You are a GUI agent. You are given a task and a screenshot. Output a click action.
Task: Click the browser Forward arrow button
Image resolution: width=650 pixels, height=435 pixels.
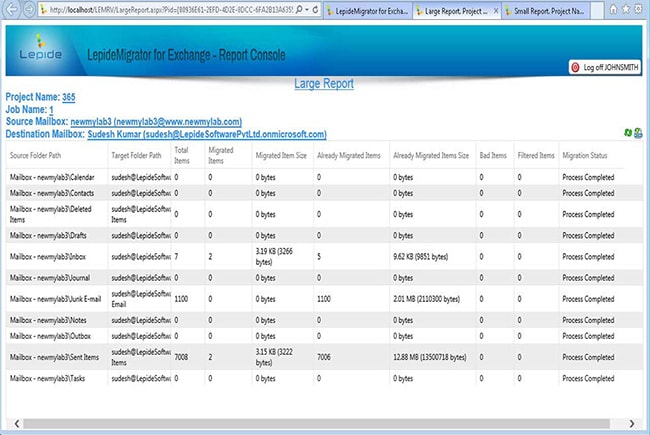29,10
